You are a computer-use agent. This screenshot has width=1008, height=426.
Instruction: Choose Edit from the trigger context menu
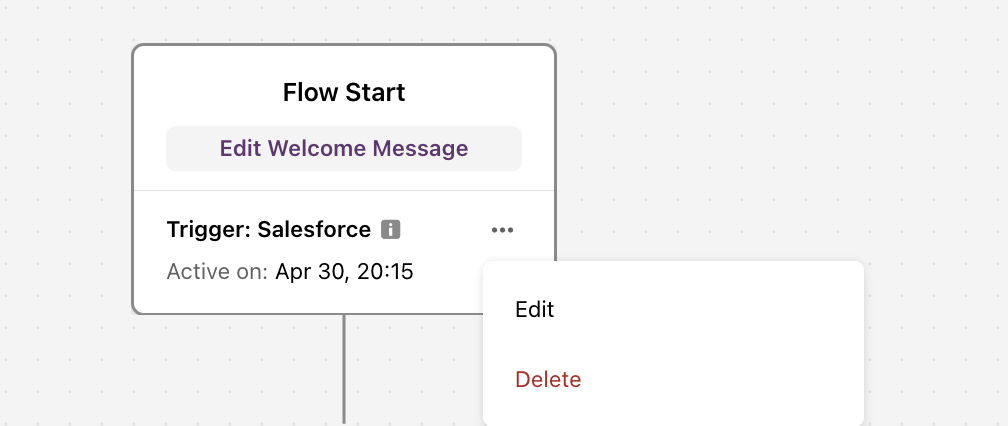pos(535,310)
